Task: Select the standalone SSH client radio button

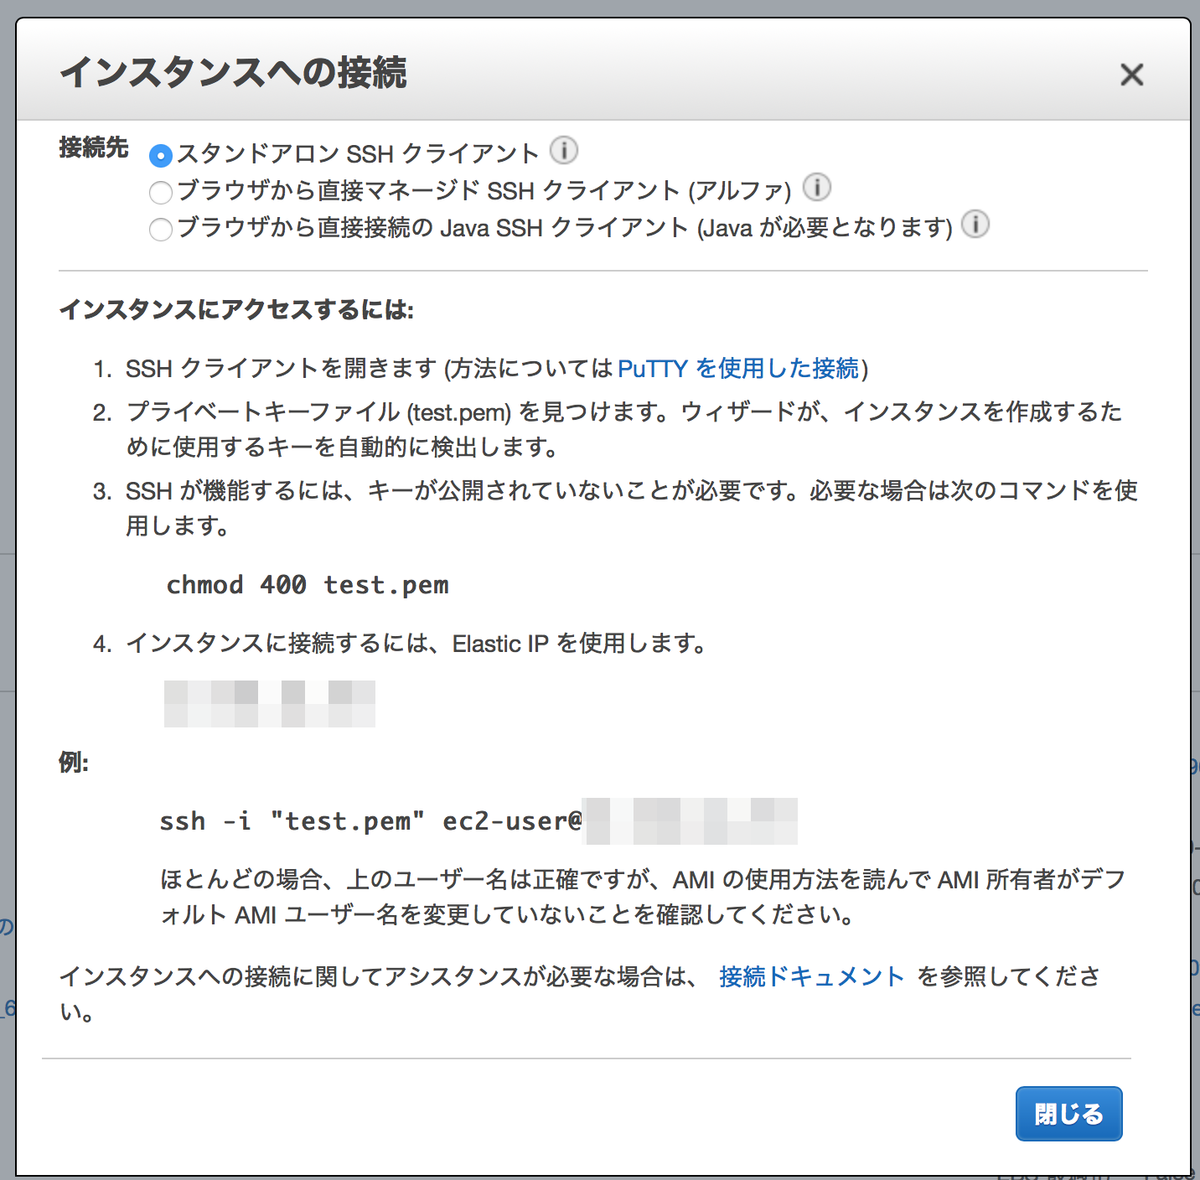Action: 160,156
